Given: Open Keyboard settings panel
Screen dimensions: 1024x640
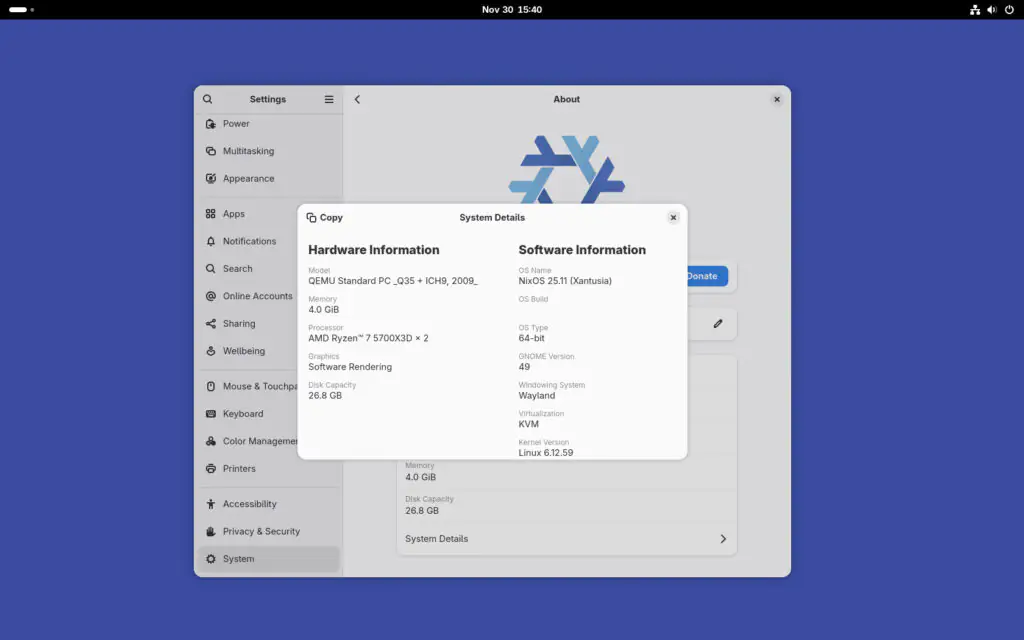Looking at the screenshot, I should pyautogui.click(x=243, y=414).
